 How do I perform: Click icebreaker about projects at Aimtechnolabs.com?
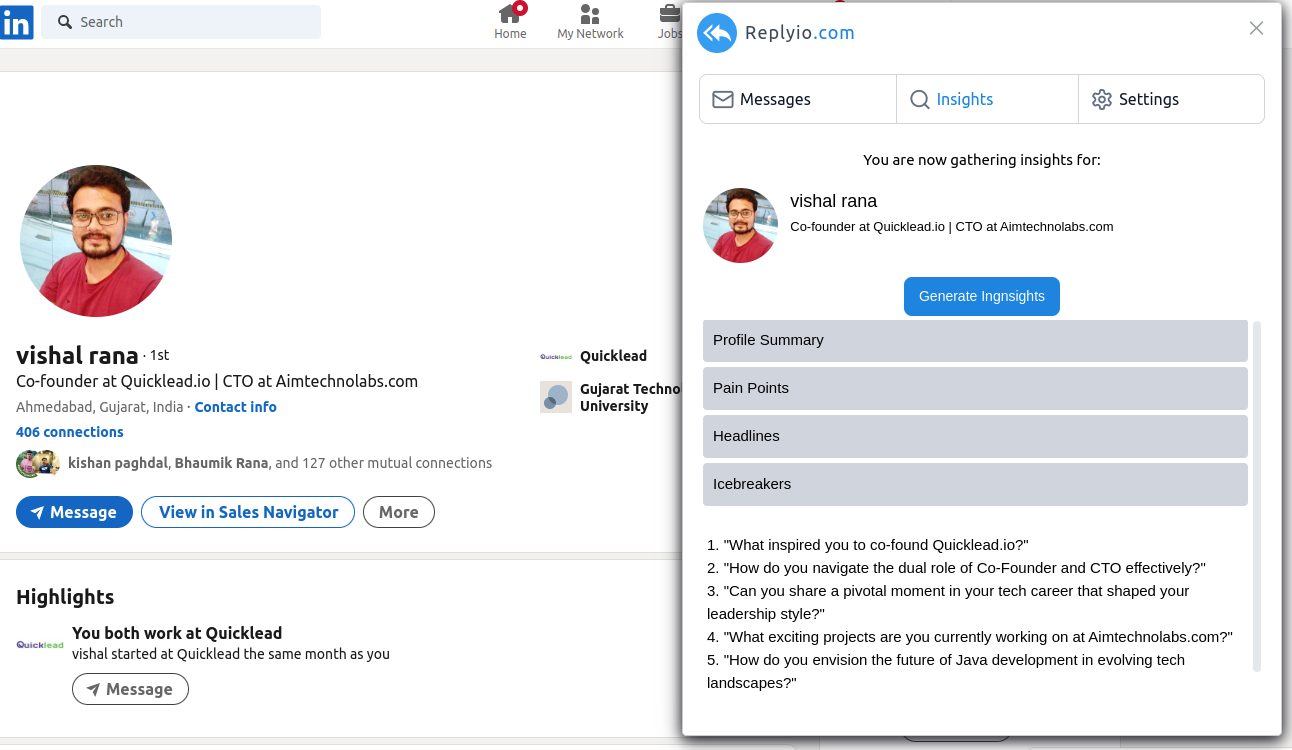tap(970, 637)
